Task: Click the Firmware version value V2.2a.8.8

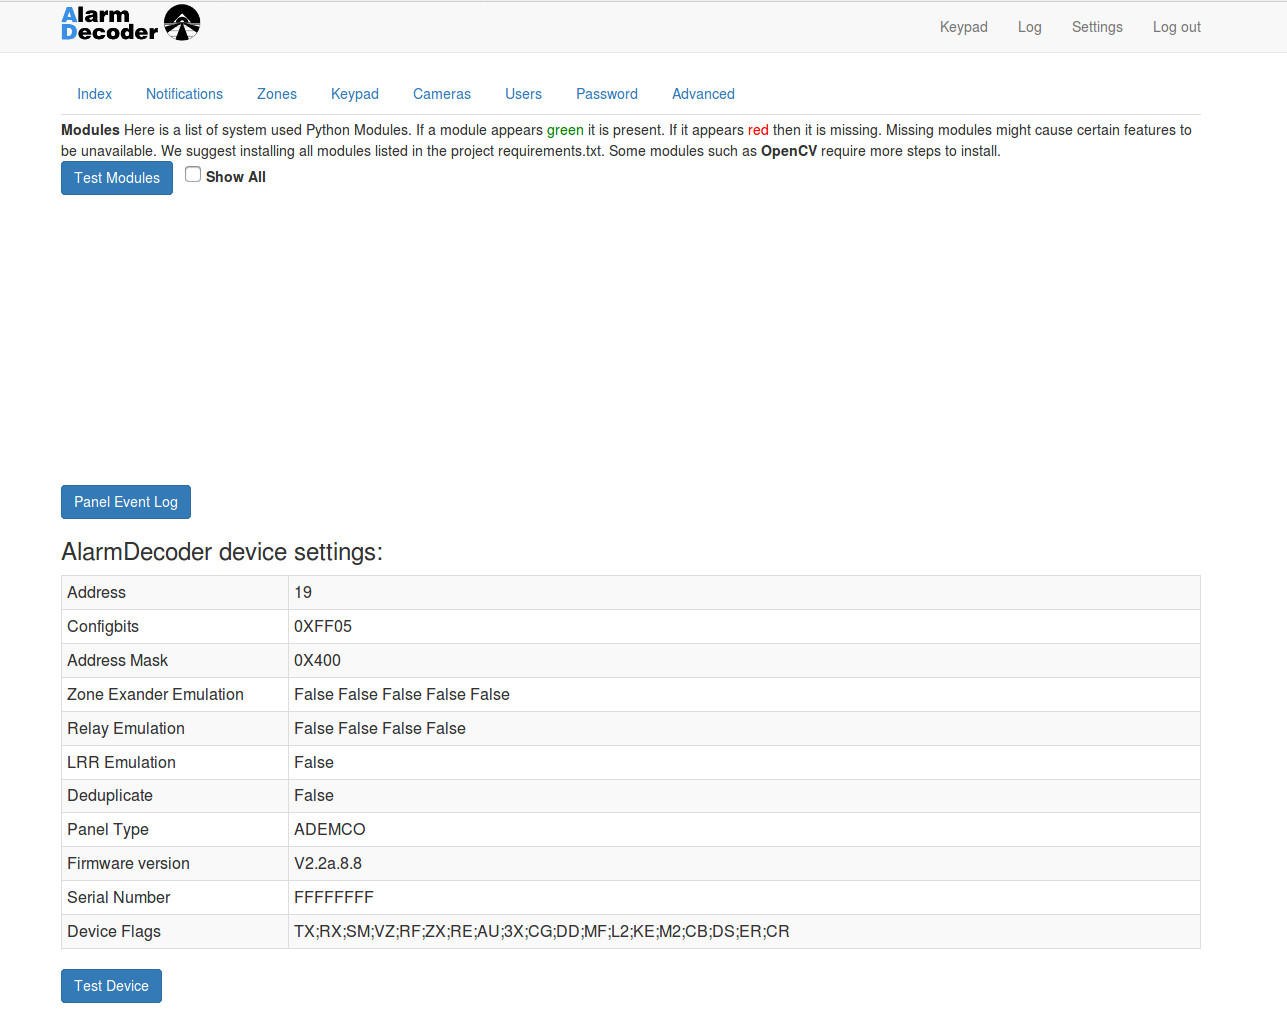Action: point(328,864)
